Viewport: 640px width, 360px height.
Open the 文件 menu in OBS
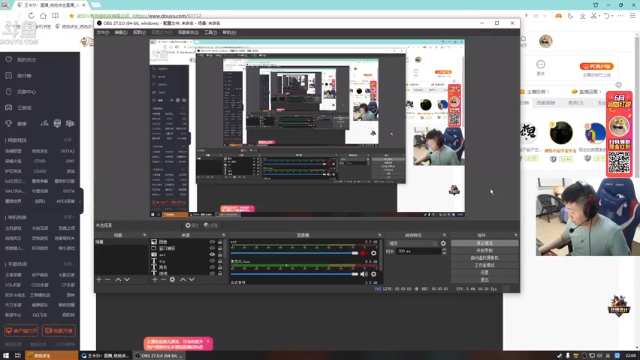(103, 32)
